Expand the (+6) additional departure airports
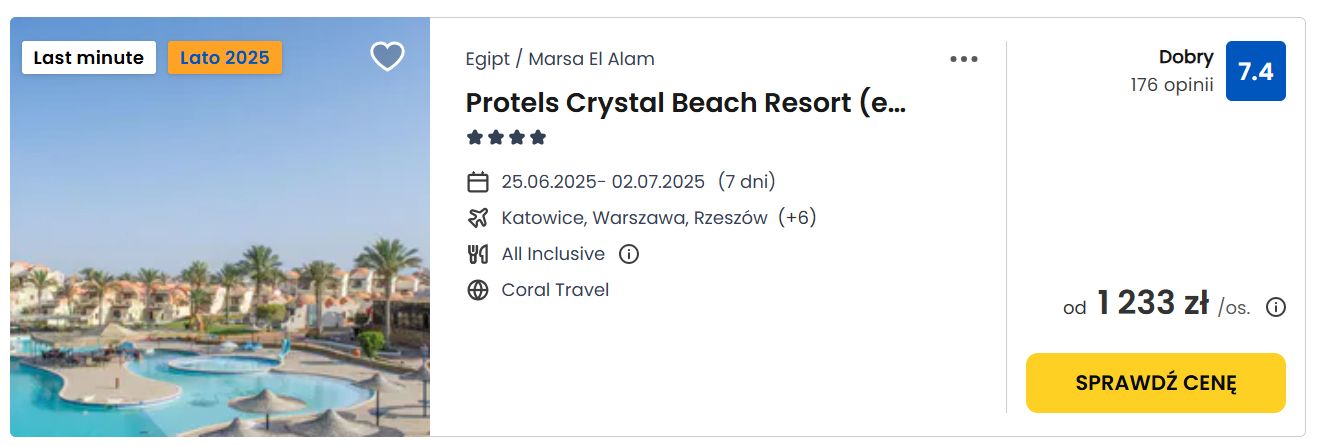Image resolution: width=1321 pixels, height=446 pixels. click(798, 218)
